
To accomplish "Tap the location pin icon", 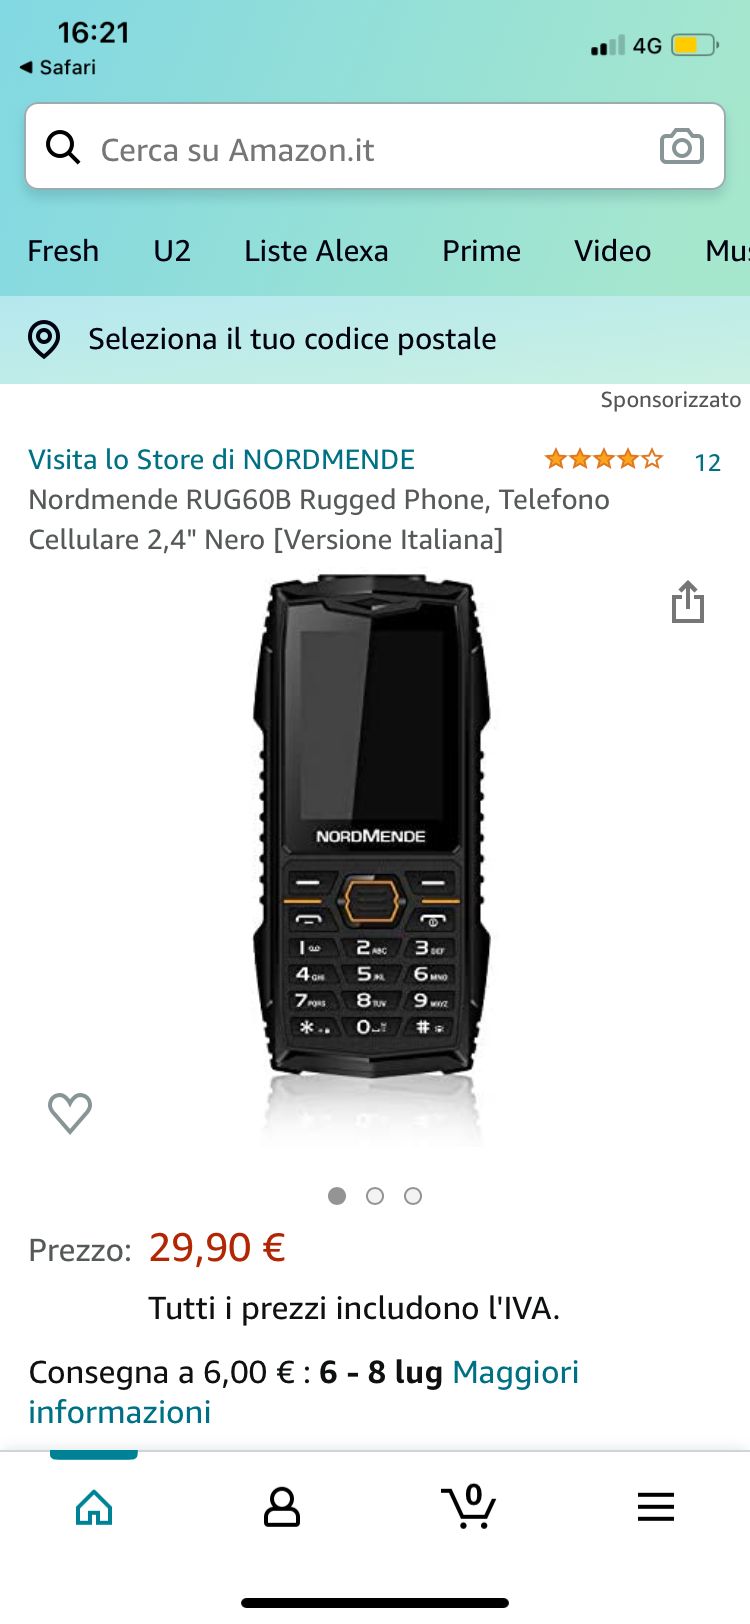I will [x=44, y=339].
